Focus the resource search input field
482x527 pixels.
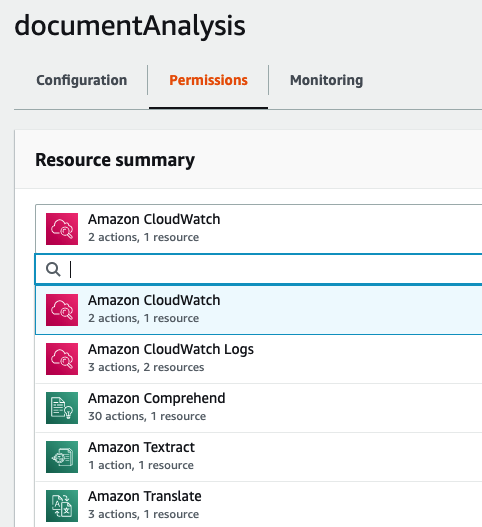[x=258, y=270]
